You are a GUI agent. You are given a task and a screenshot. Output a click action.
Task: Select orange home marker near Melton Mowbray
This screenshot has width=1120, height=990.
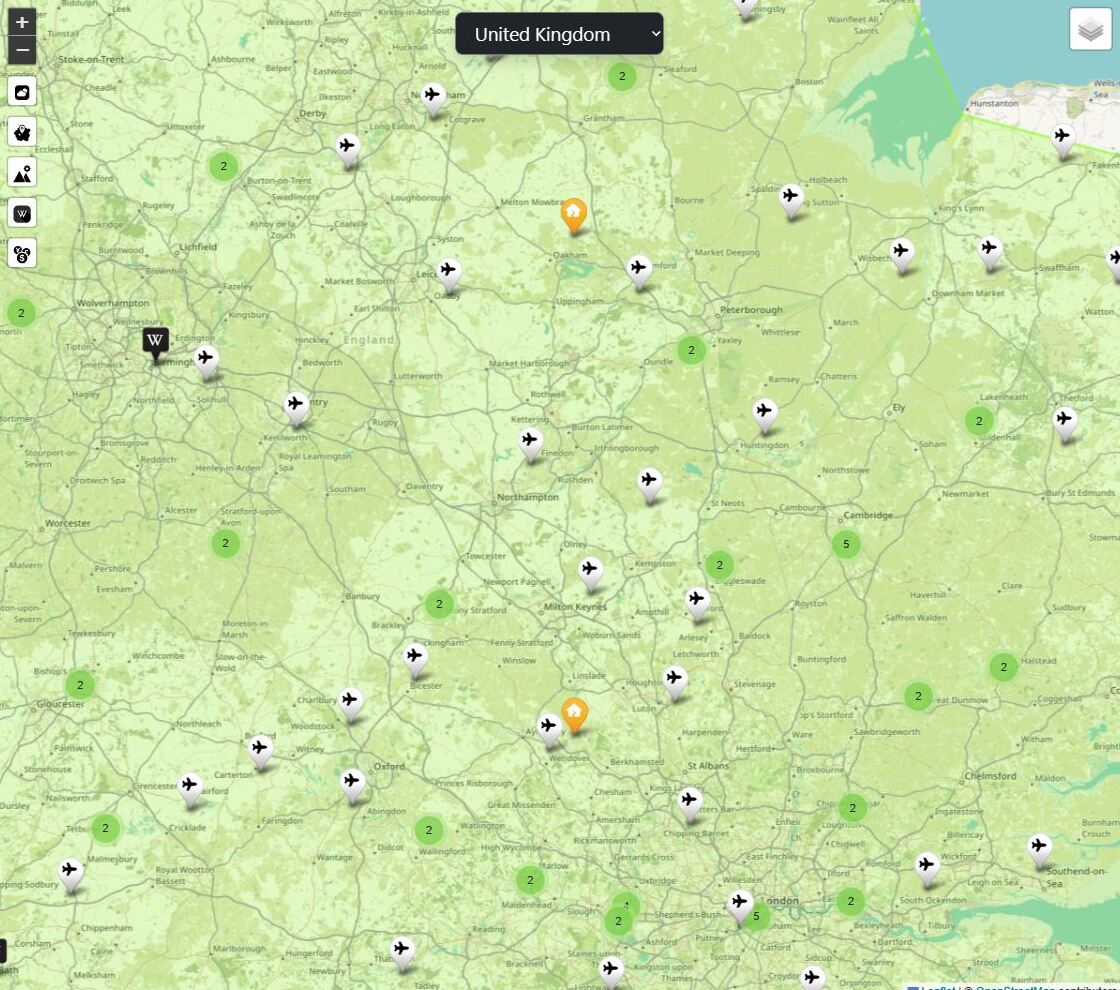[x=574, y=216]
